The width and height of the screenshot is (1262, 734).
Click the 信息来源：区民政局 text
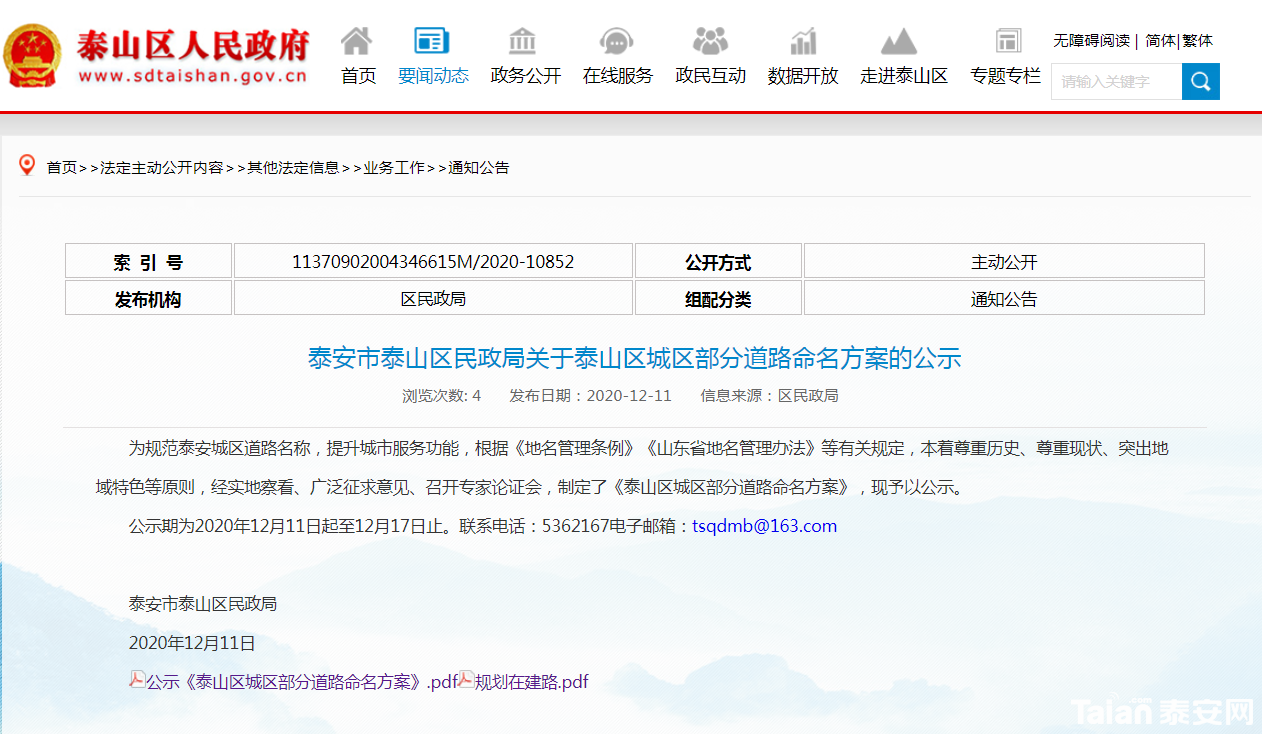click(769, 395)
